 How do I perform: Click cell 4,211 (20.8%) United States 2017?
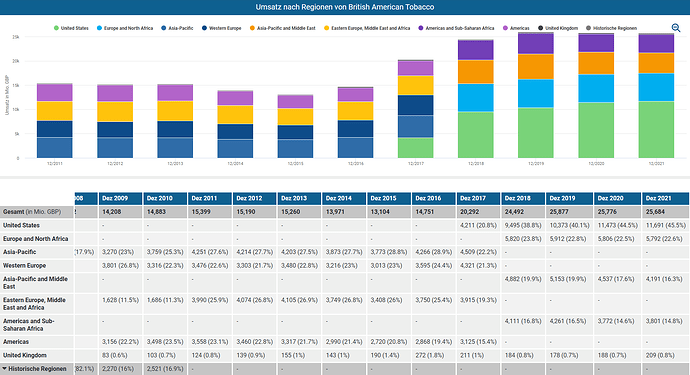(x=478, y=225)
